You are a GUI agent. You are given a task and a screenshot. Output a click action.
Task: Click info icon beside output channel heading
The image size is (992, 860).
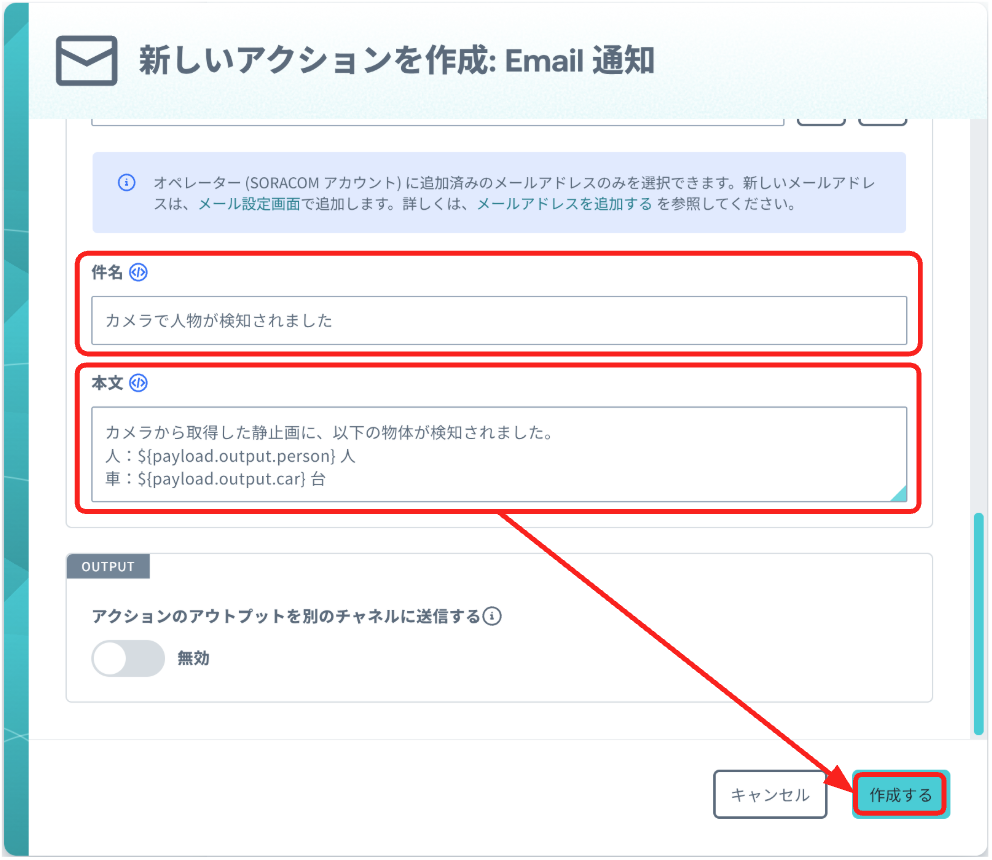coord(492,616)
